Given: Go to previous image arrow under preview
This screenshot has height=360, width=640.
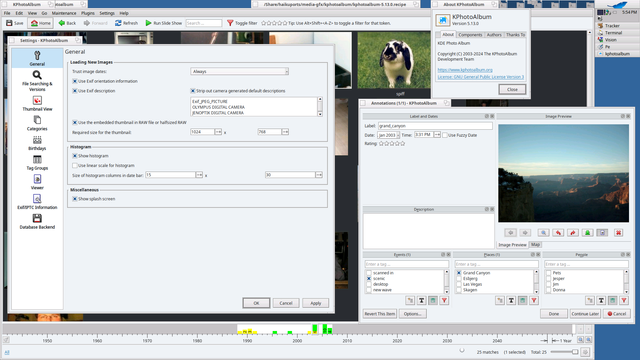Looking at the screenshot, I should 511,233.
